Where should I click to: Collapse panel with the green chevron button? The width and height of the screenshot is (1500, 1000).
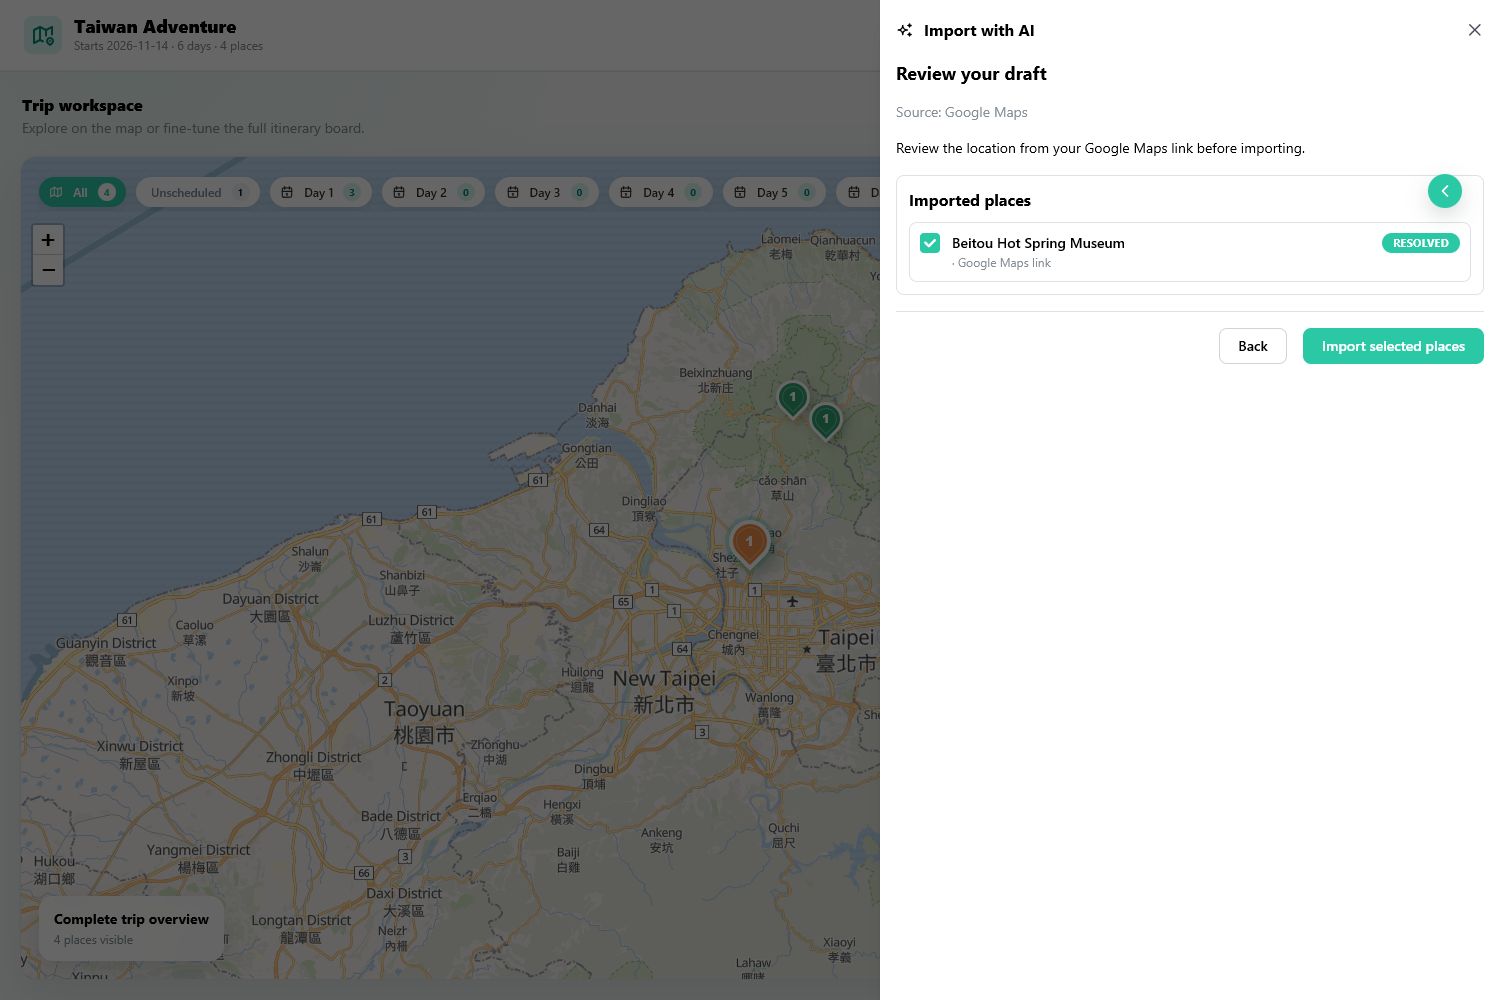(x=1444, y=191)
